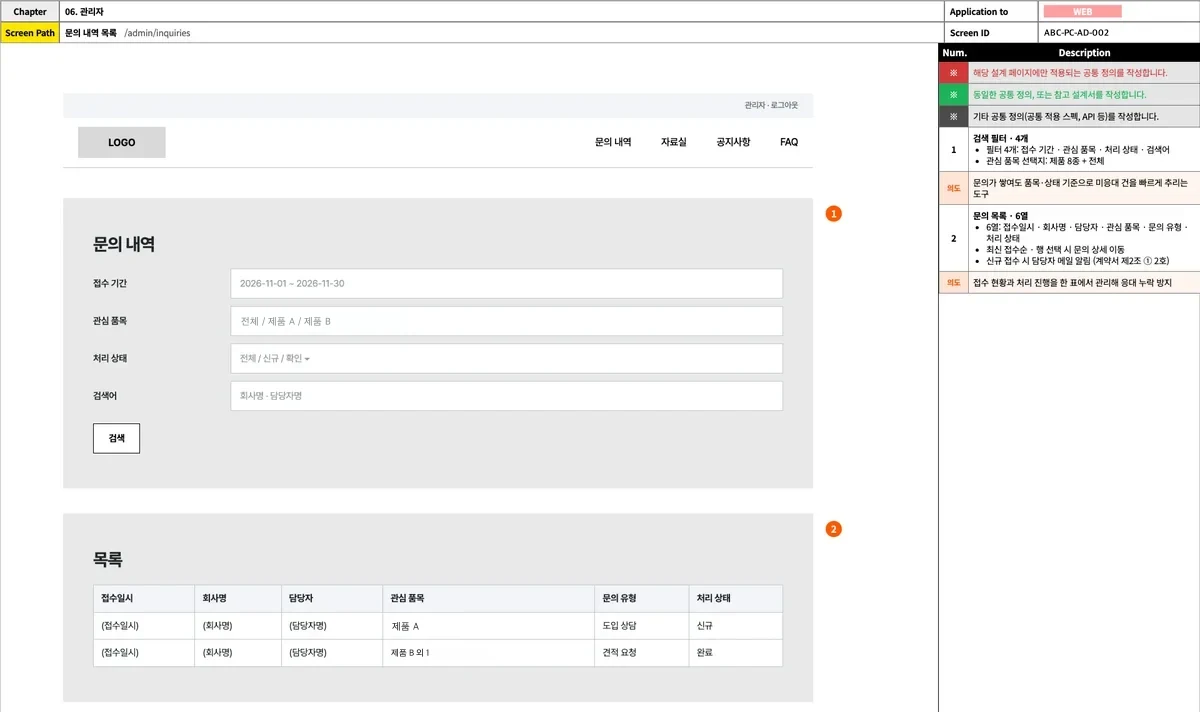
Task: Click the 목록 section heading
Action: click(108, 560)
